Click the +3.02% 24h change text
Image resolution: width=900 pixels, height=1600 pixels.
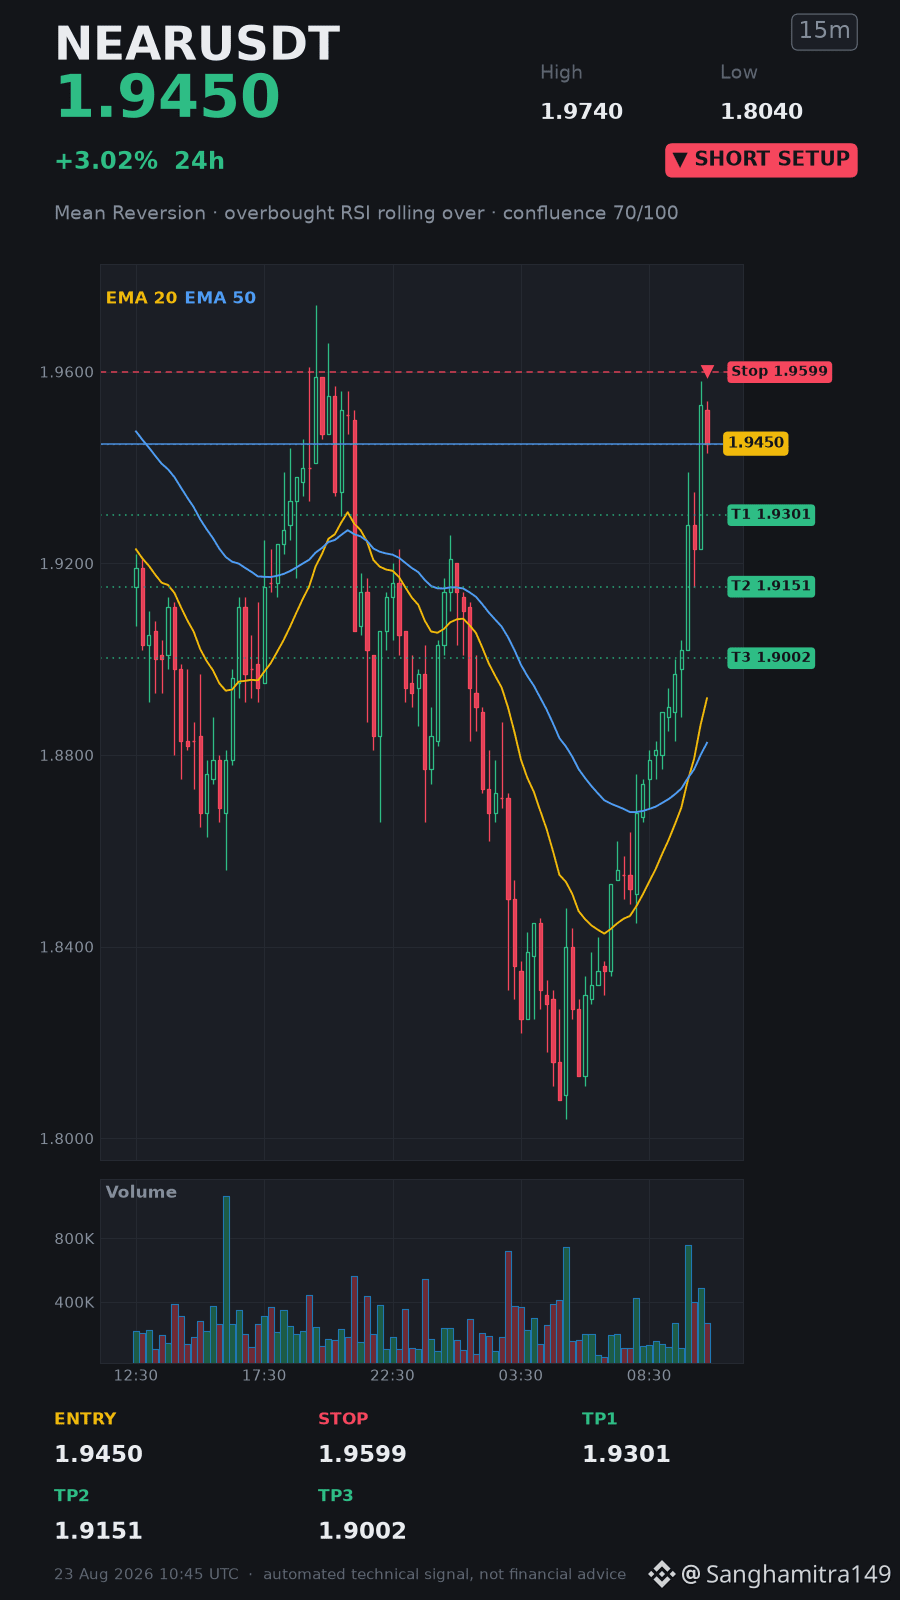point(139,161)
